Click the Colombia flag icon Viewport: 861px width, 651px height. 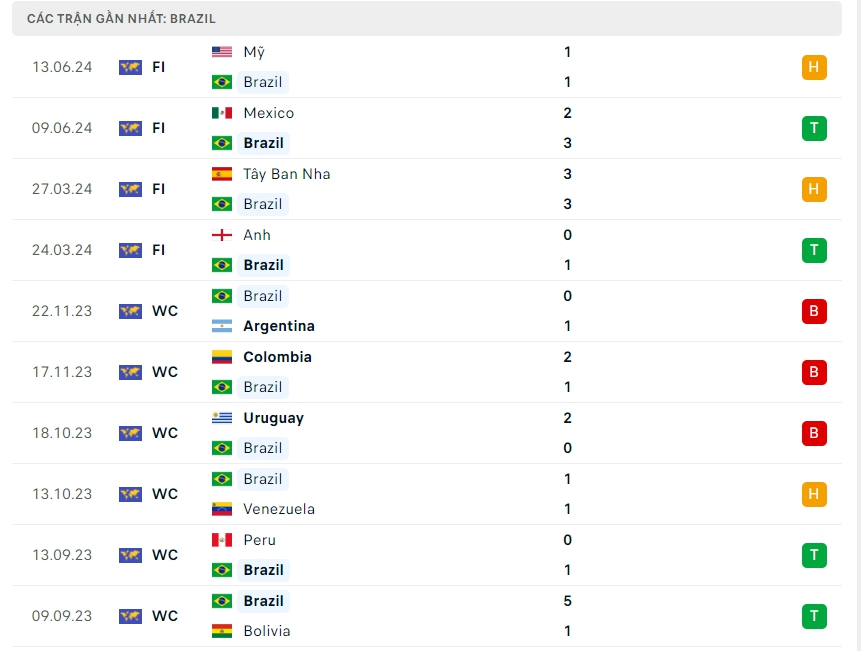(222, 357)
